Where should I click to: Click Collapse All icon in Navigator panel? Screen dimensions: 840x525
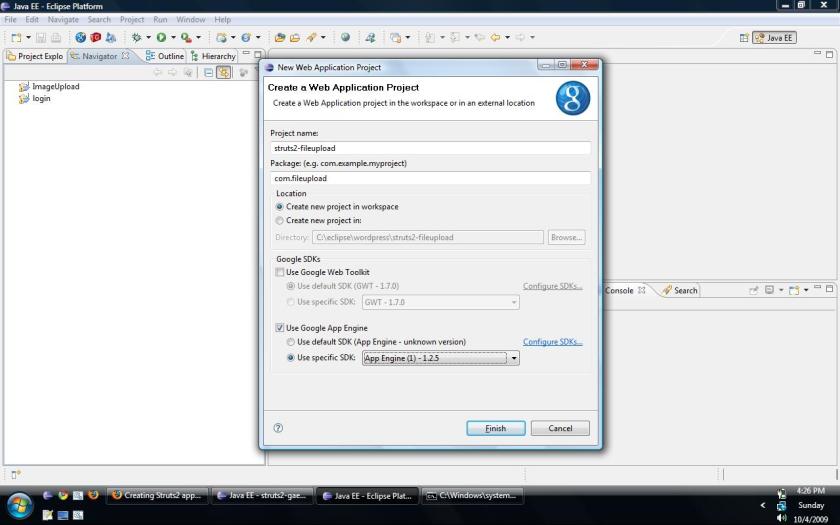coord(208,72)
